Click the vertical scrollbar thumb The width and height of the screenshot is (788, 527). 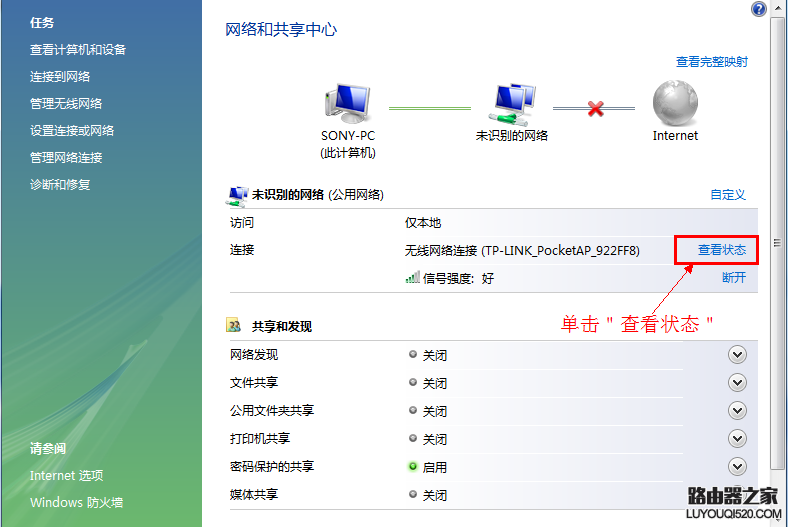pyautogui.click(x=777, y=242)
